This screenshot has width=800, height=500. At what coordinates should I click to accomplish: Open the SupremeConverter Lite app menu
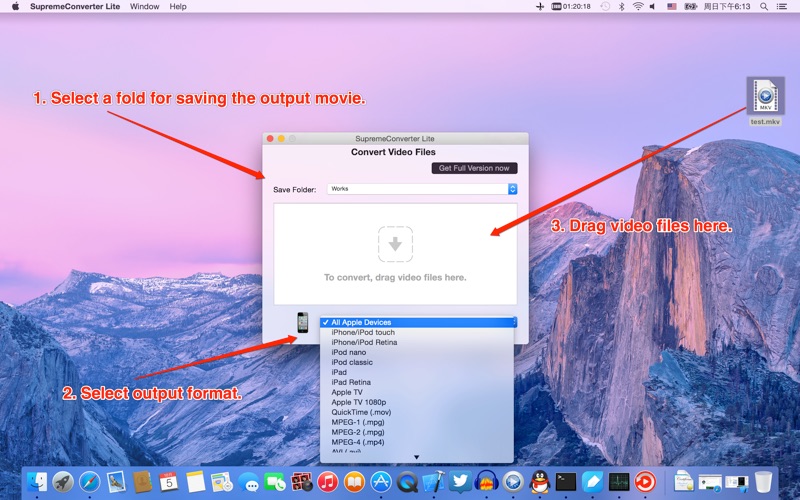click(x=75, y=7)
